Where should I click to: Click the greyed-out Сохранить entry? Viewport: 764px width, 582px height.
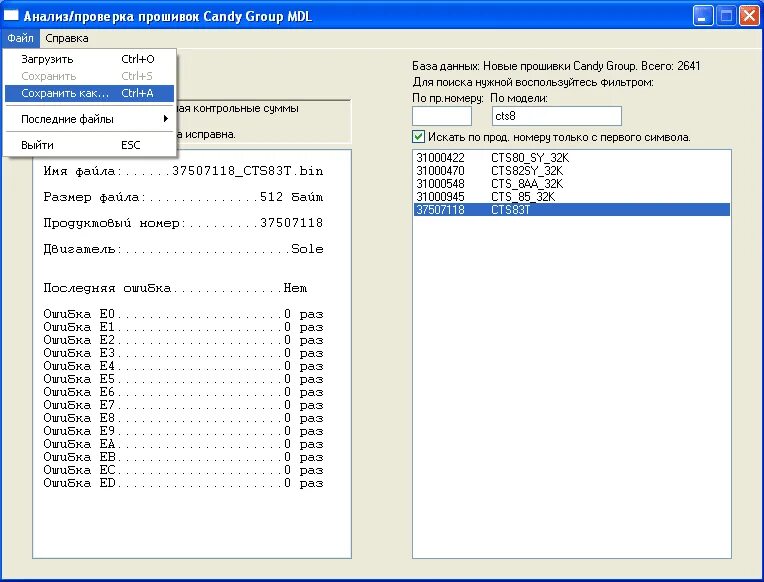tap(89, 76)
